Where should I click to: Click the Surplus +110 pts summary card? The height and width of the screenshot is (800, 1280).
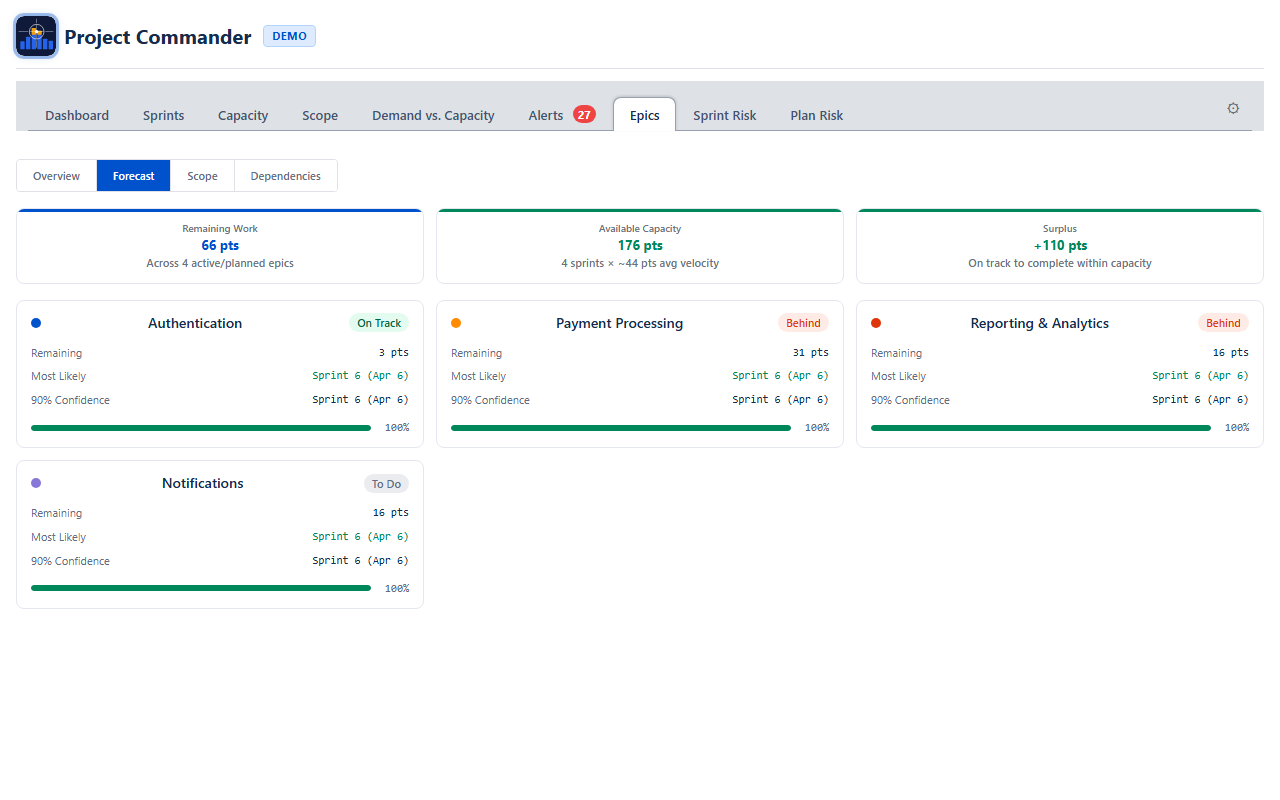coord(1059,246)
